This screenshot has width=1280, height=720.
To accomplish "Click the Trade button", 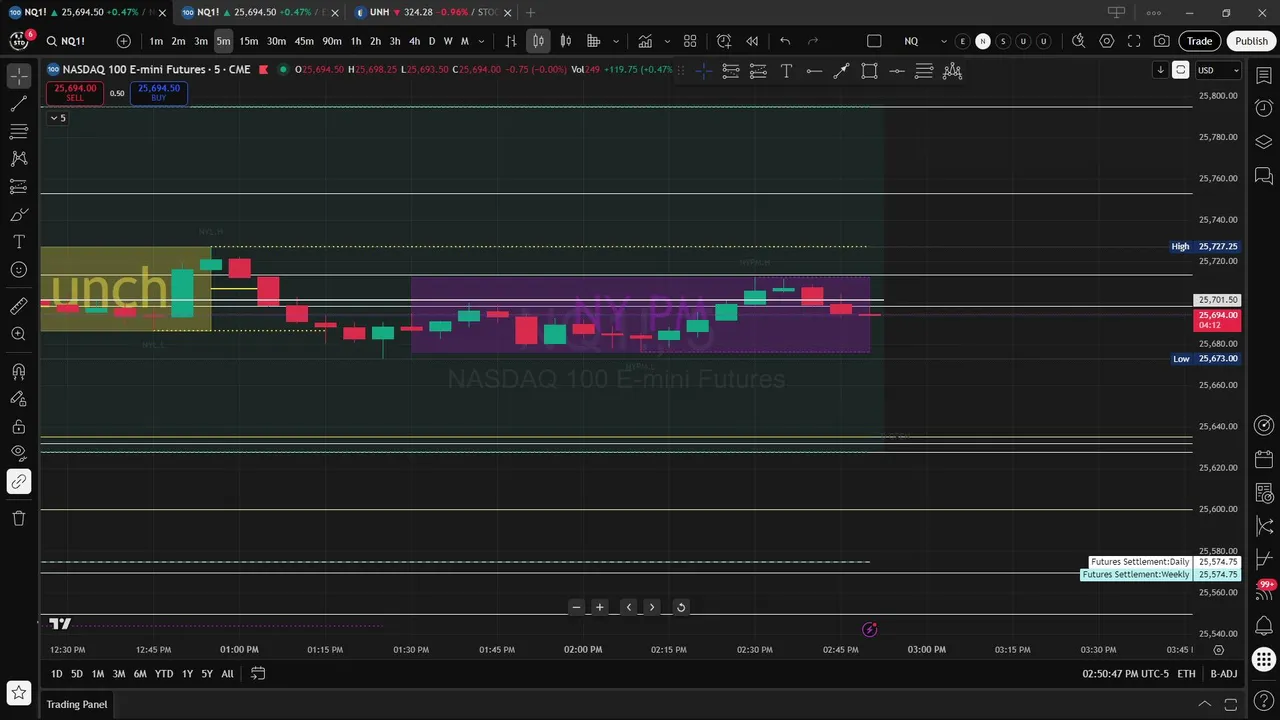I will point(1200,41).
